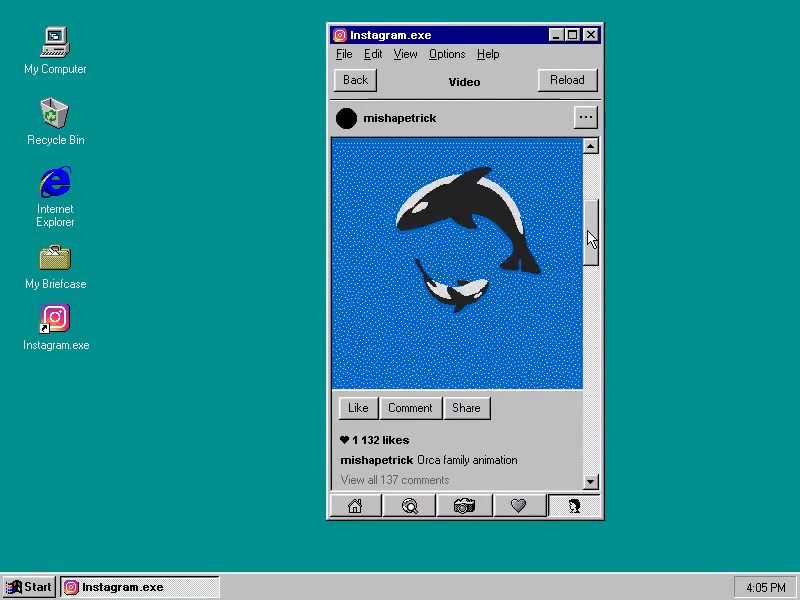Select the Instagram.exe desktop shortcut
This screenshot has width=800, height=600.
pos(56,319)
